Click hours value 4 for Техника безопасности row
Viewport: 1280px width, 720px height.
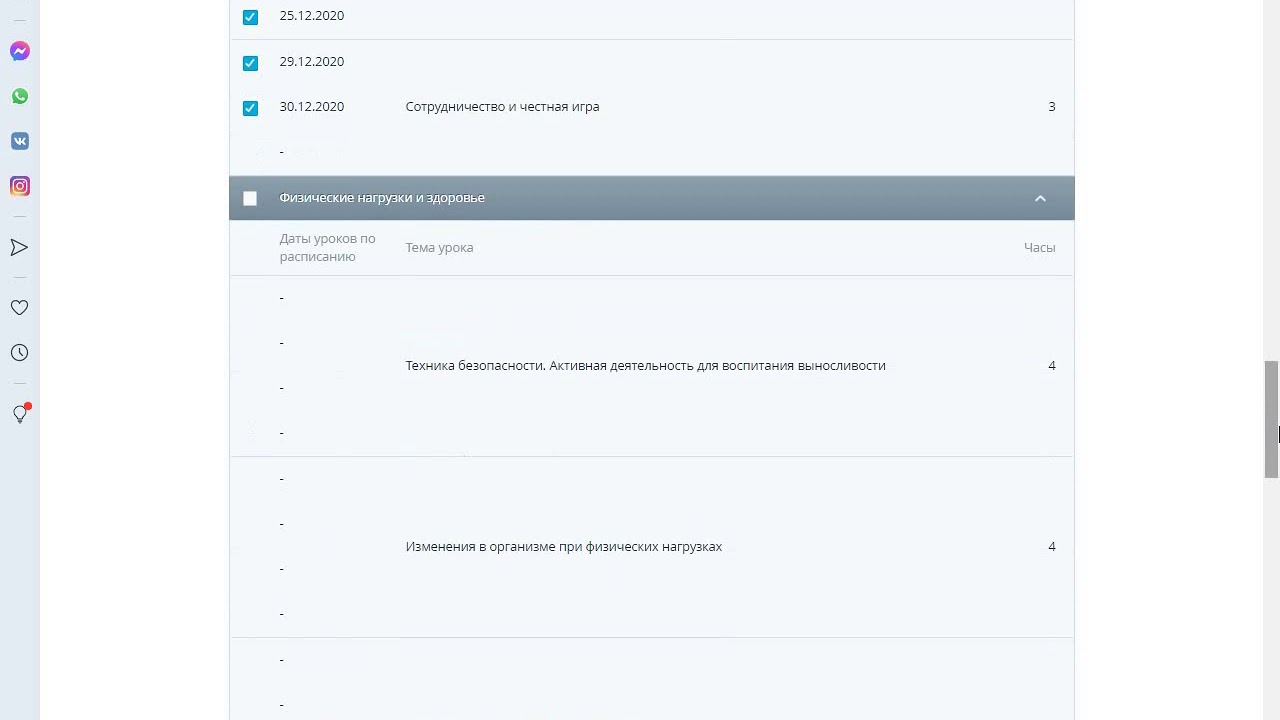[x=1051, y=366]
